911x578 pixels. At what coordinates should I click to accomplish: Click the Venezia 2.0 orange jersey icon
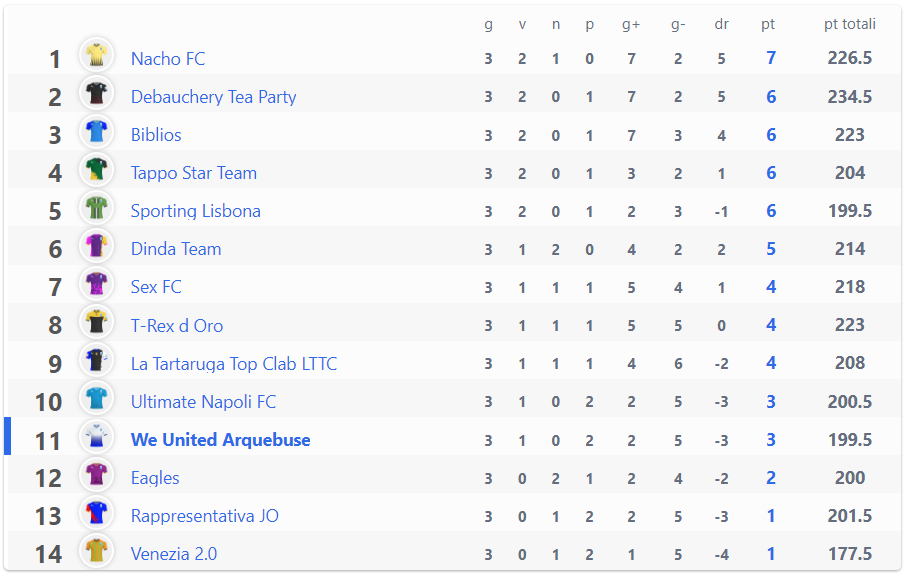click(96, 551)
